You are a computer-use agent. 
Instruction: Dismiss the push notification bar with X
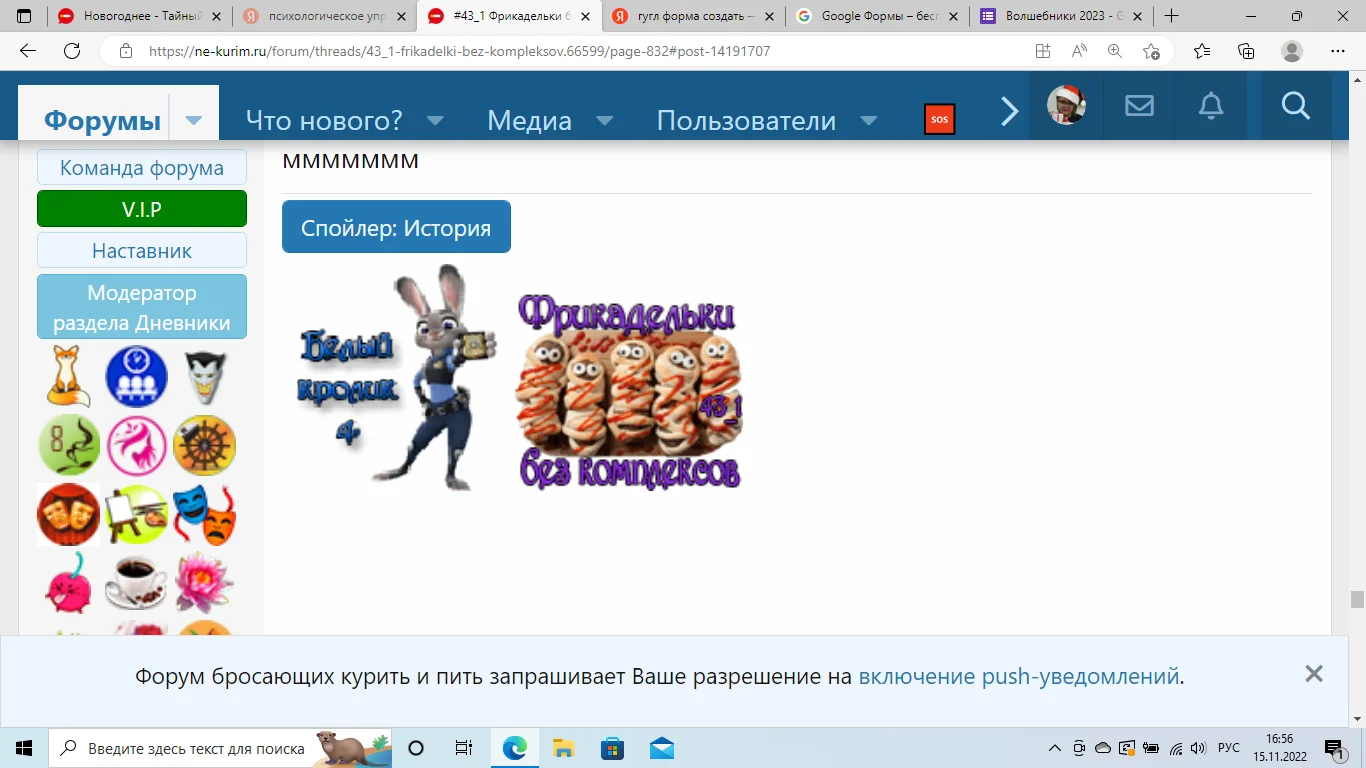point(1314,673)
